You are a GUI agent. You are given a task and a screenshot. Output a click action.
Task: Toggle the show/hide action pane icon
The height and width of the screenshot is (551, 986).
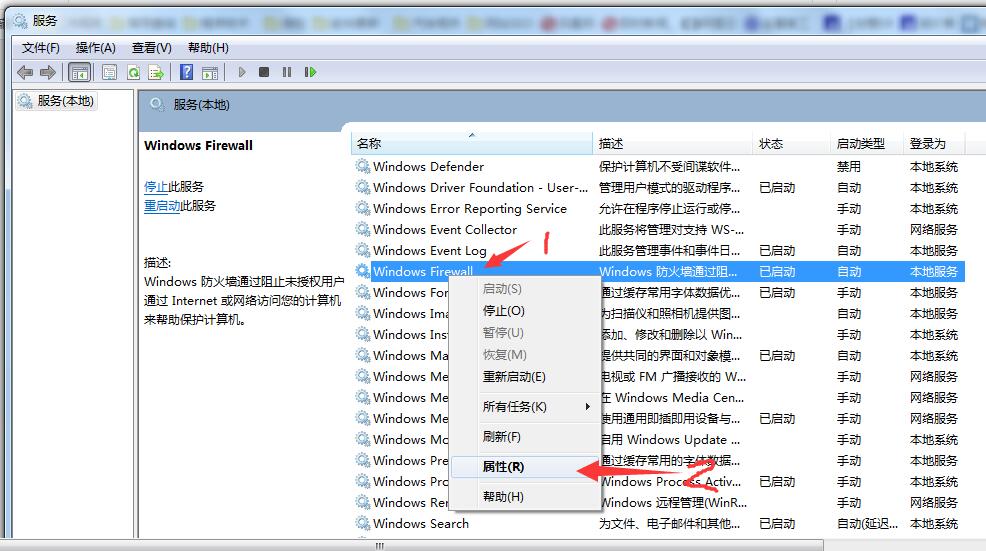[x=210, y=72]
